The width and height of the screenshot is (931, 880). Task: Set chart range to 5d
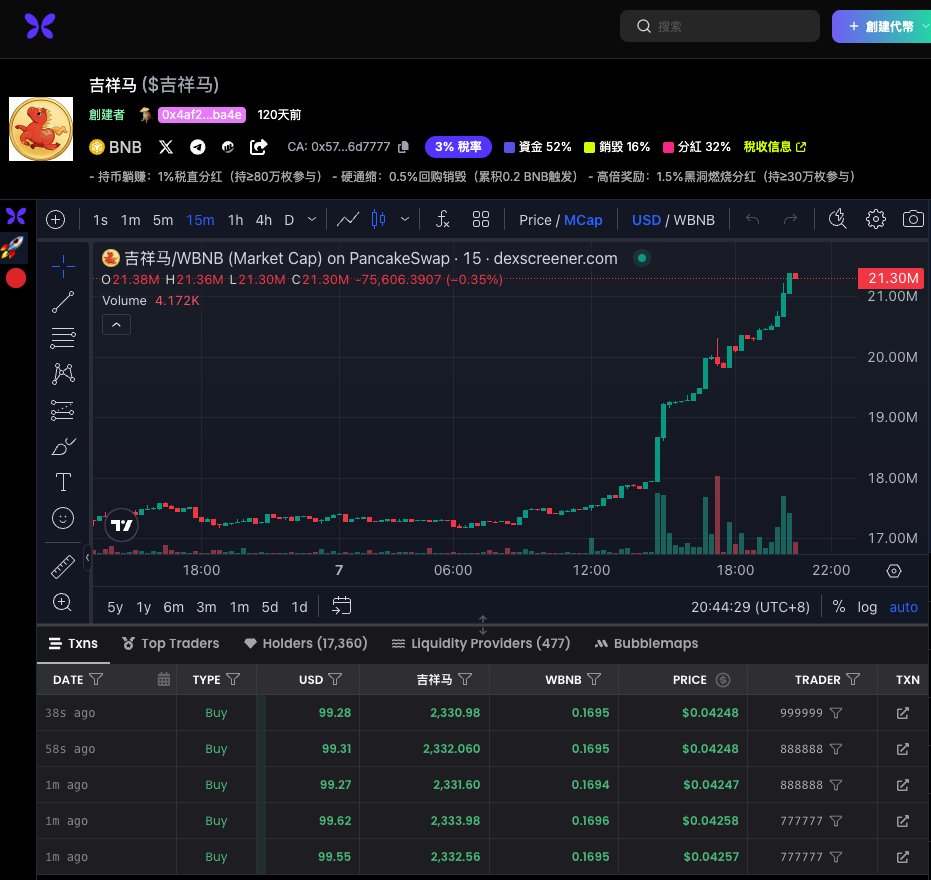tap(270, 607)
